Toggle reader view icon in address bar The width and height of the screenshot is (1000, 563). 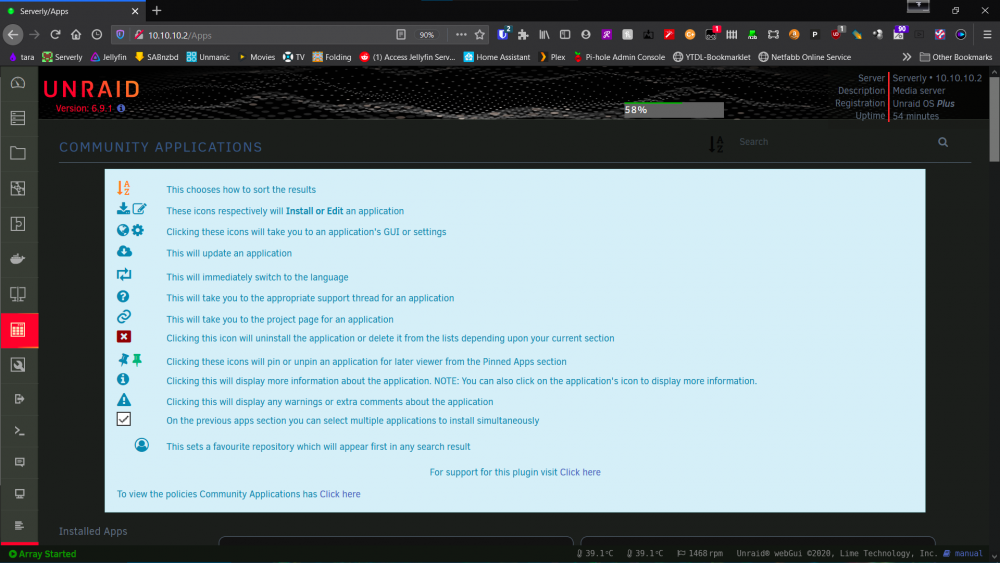401,35
